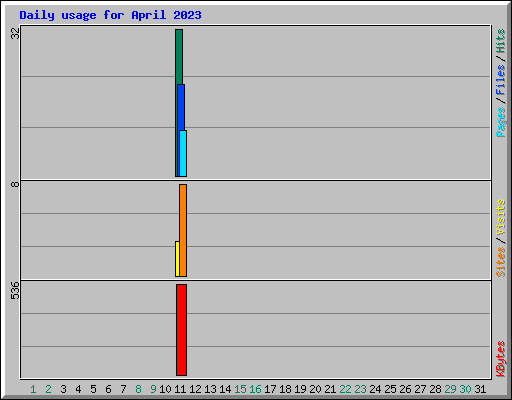Image resolution: width=512 pixels, height=400 pixels.
Task: Click day 22 on the x-axis
Action: (345, 389)
